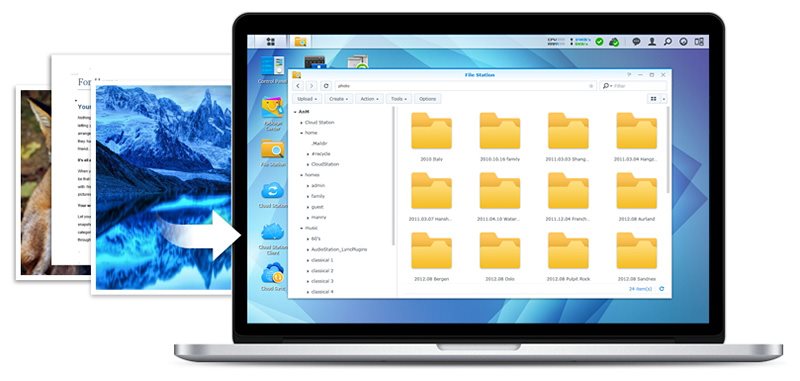Select the 2012.08 Pulpit Rock folder
800x381 pixels.
tap(568, 250)
